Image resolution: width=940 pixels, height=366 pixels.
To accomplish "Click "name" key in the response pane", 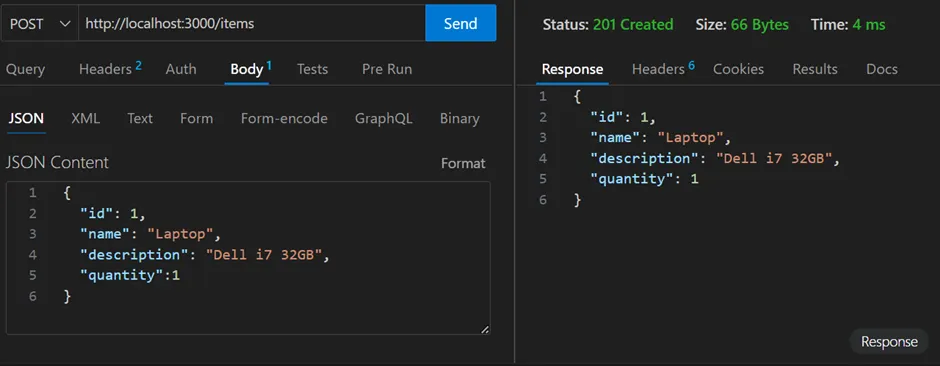I will 616,138.
